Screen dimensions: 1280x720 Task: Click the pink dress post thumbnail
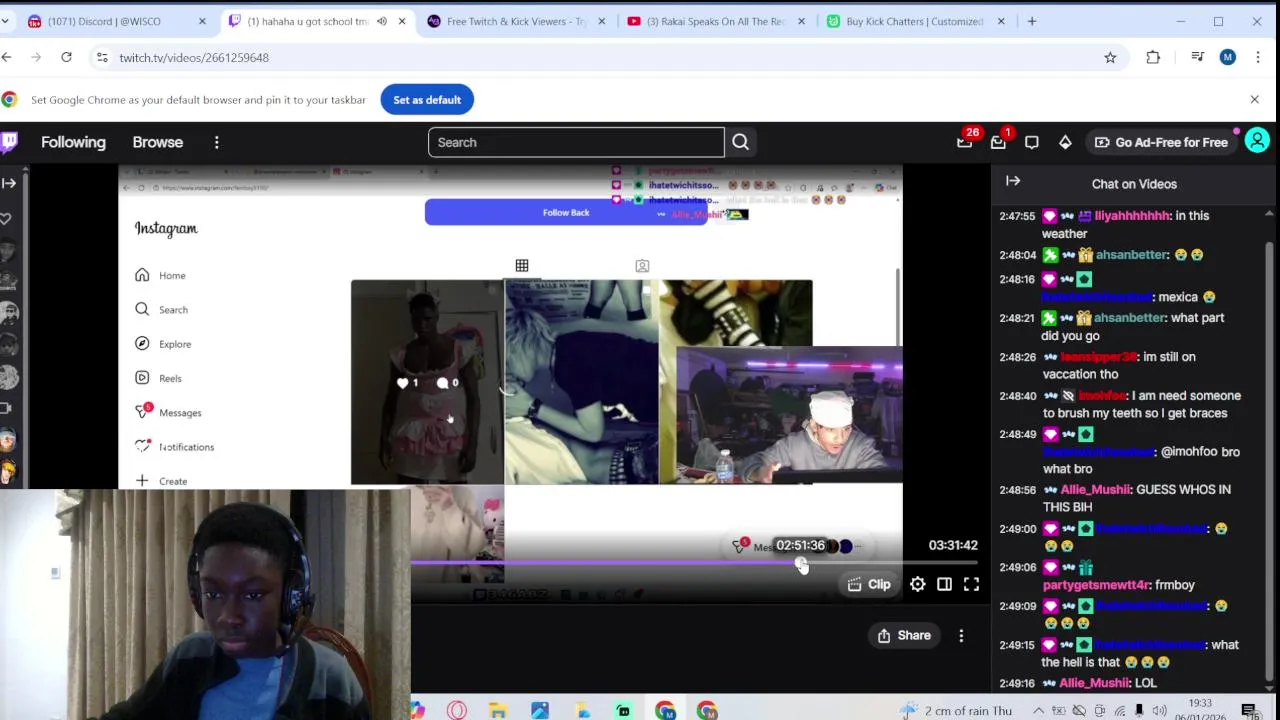(427, 382)
